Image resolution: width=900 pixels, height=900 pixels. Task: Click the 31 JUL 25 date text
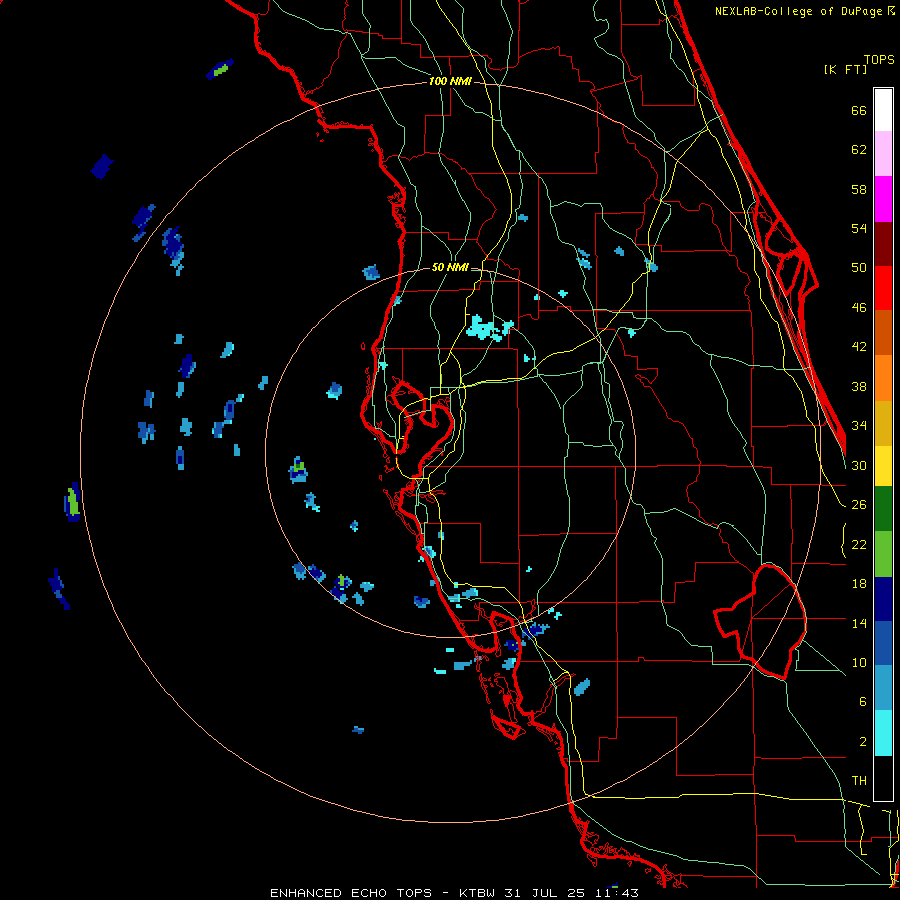[545, 893]
